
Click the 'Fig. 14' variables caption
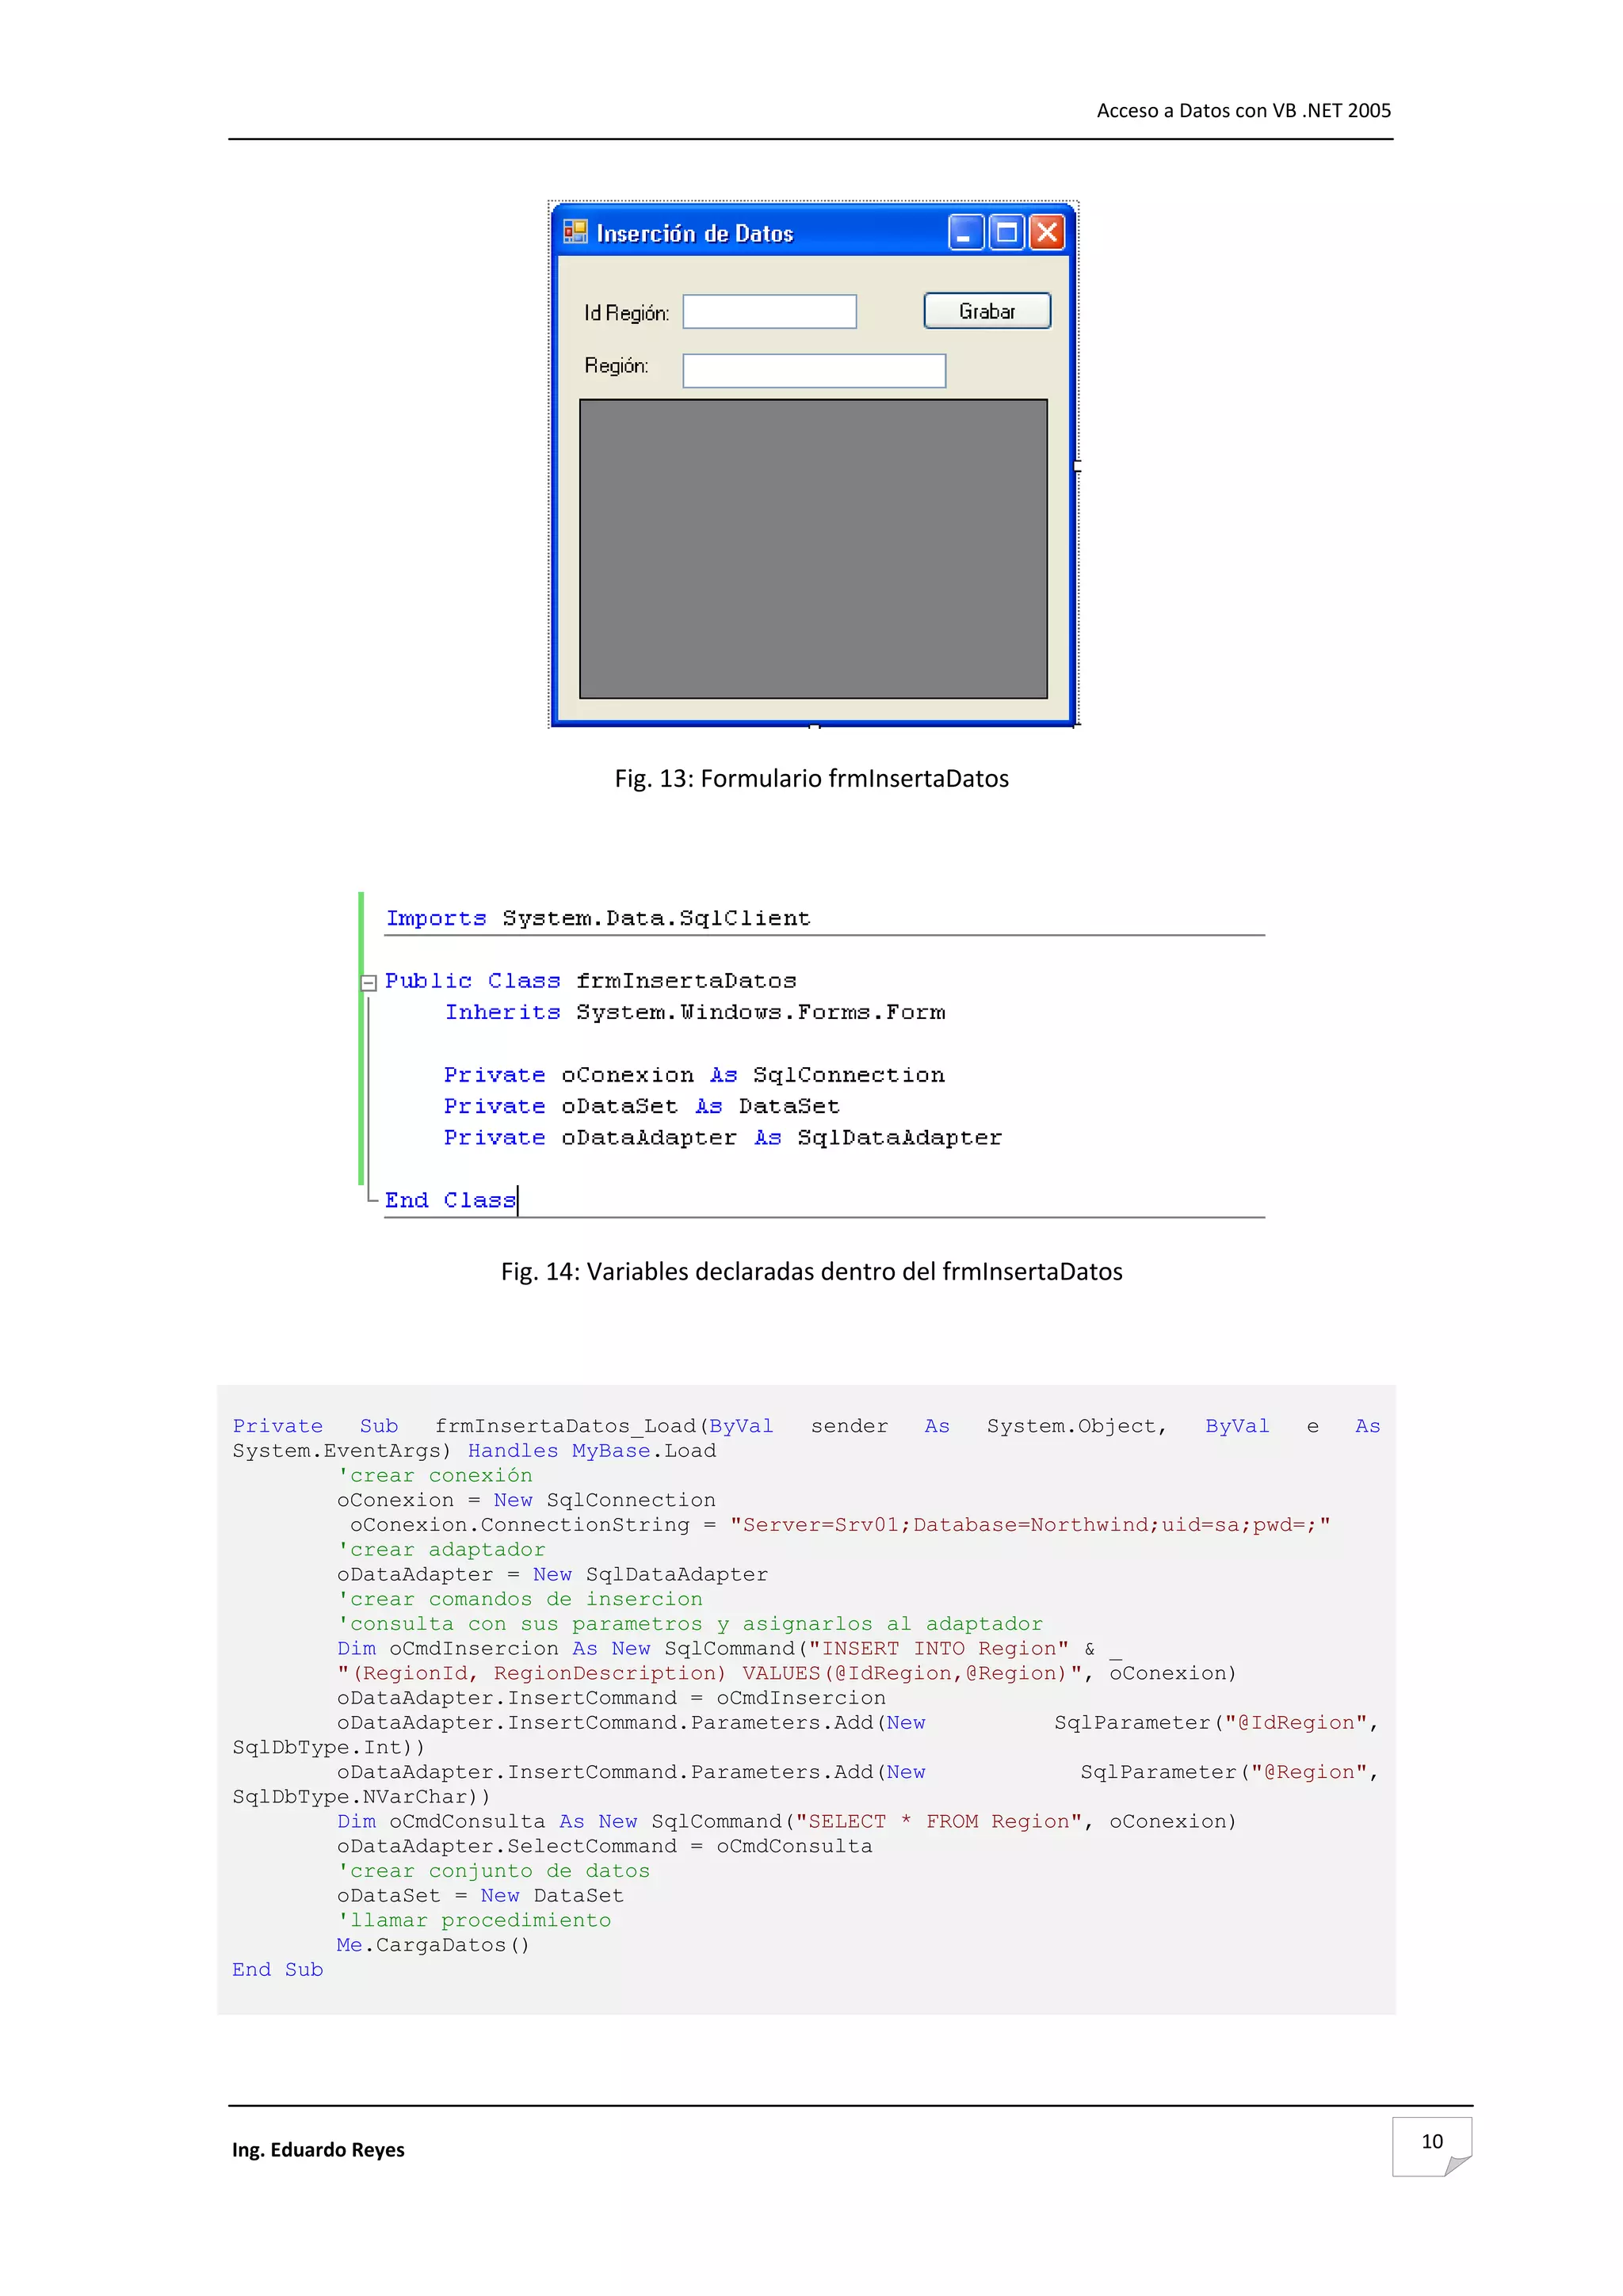pyautogui.click(x=811, y=1271)
